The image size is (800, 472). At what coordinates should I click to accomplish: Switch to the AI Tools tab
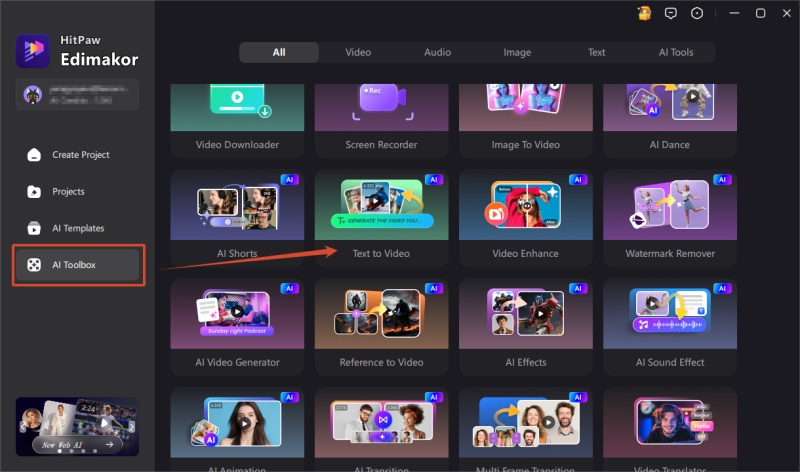[676, 52]
